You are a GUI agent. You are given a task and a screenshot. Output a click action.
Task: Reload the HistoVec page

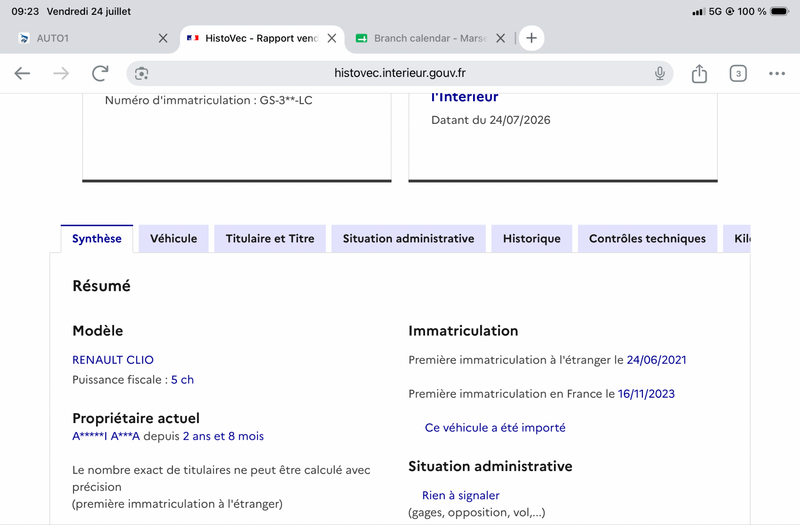tap(100, 73)
